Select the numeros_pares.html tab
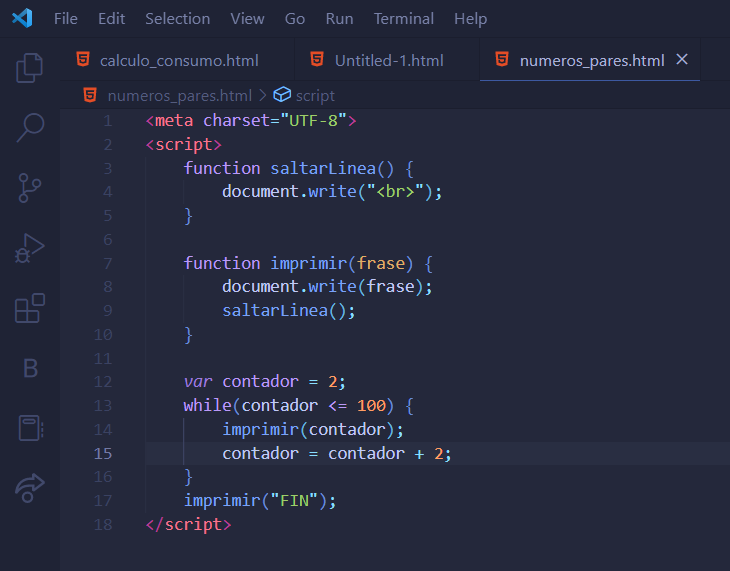The width and height of the screenshot is (730, 571). (x=590, y=60)
